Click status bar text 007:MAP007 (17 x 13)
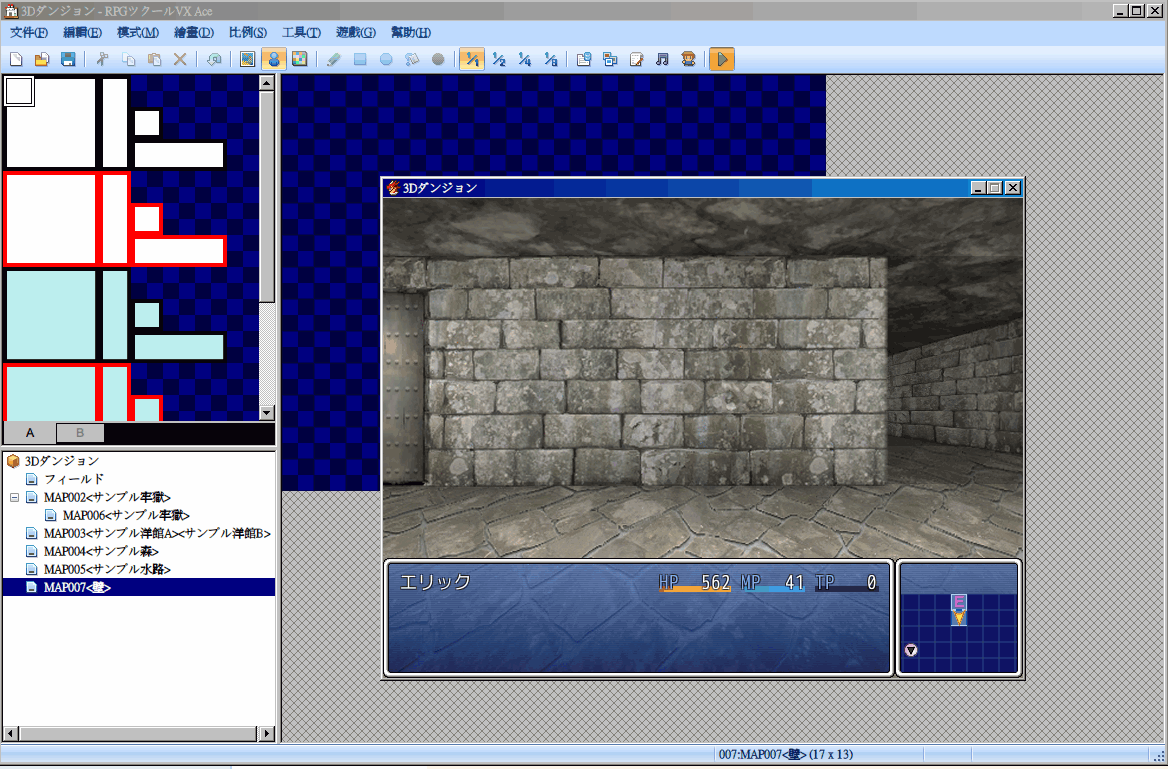 click(786, 754)
